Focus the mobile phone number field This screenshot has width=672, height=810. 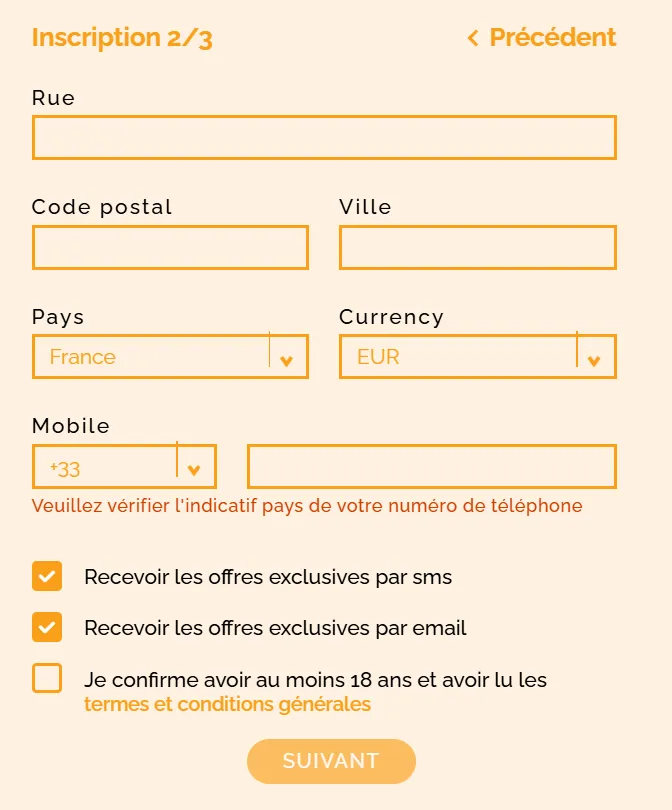point(431,467)
